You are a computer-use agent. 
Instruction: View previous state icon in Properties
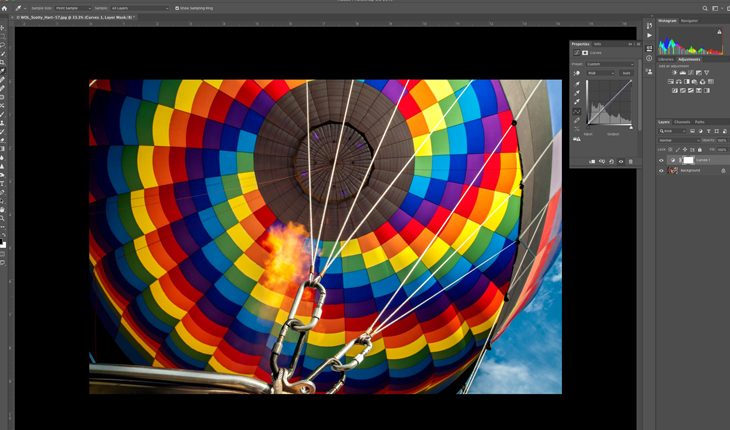[602, 161]
